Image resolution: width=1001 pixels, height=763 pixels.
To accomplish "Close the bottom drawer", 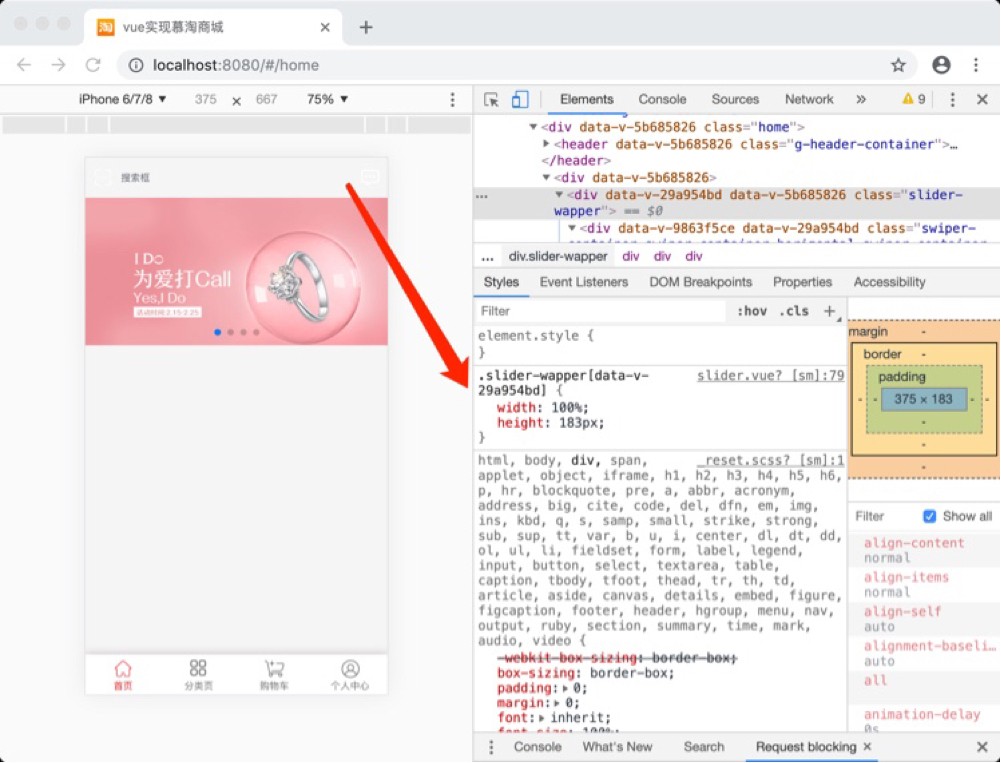I will (982, 747).
